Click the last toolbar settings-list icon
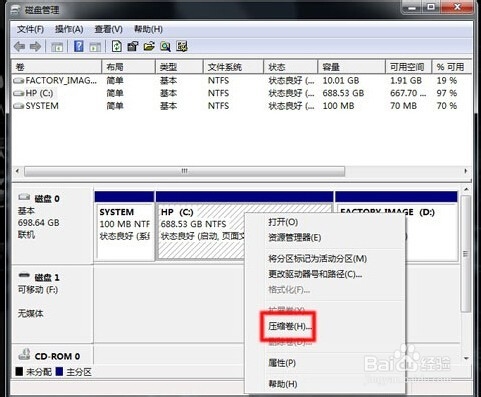Image resolution: width=481 pixels, height=397 pixels. (x=182, y=46)
